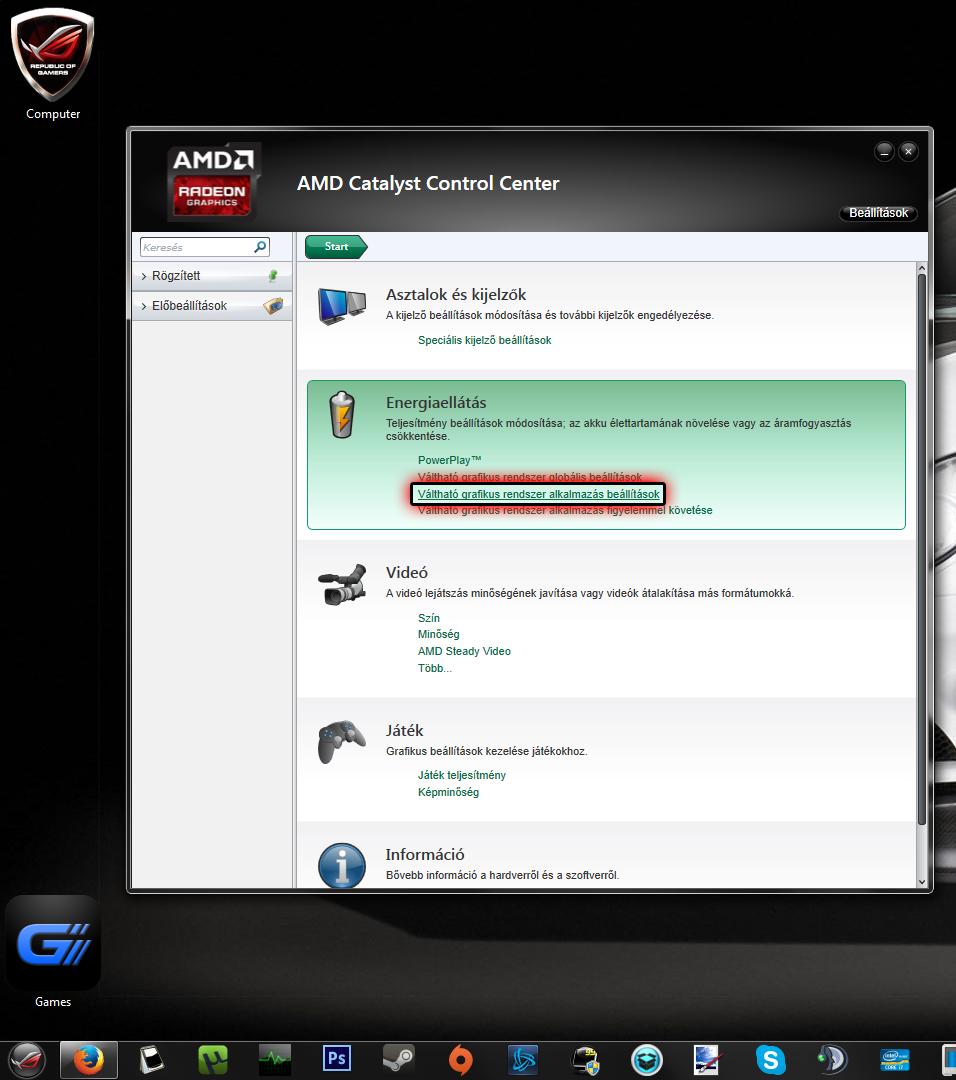Image resolution: width=956 pixels, height=1080 pixels.
Task: Click the search magnifier icon
Action: pos(260,247)
